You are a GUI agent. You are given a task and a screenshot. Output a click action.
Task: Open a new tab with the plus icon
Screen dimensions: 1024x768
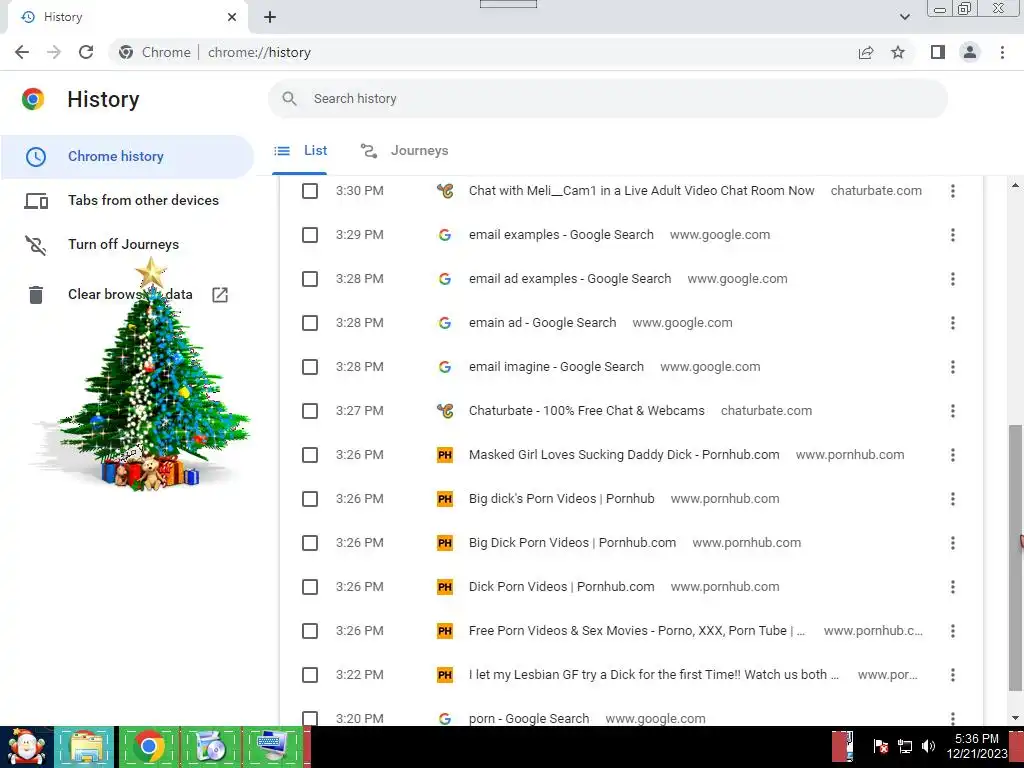pos(270,18)
